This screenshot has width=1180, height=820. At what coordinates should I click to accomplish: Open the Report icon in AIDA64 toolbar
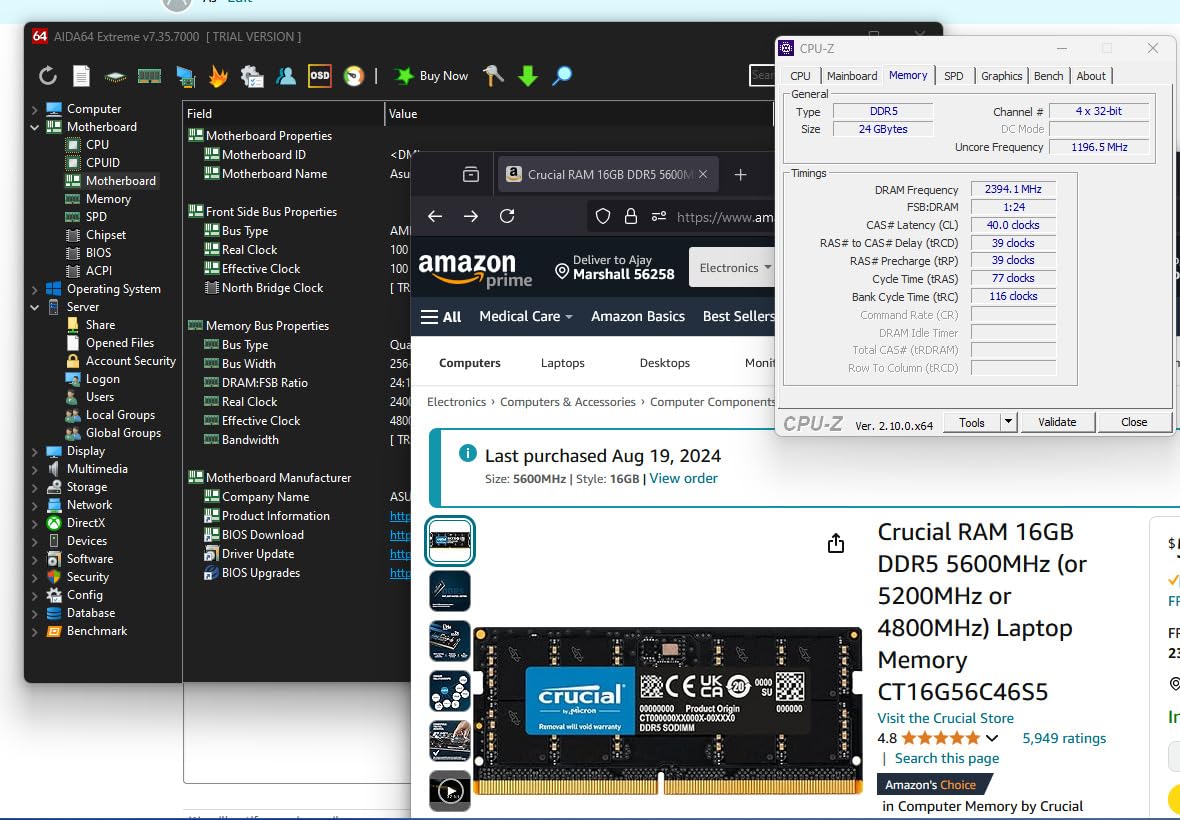point(81,75)
